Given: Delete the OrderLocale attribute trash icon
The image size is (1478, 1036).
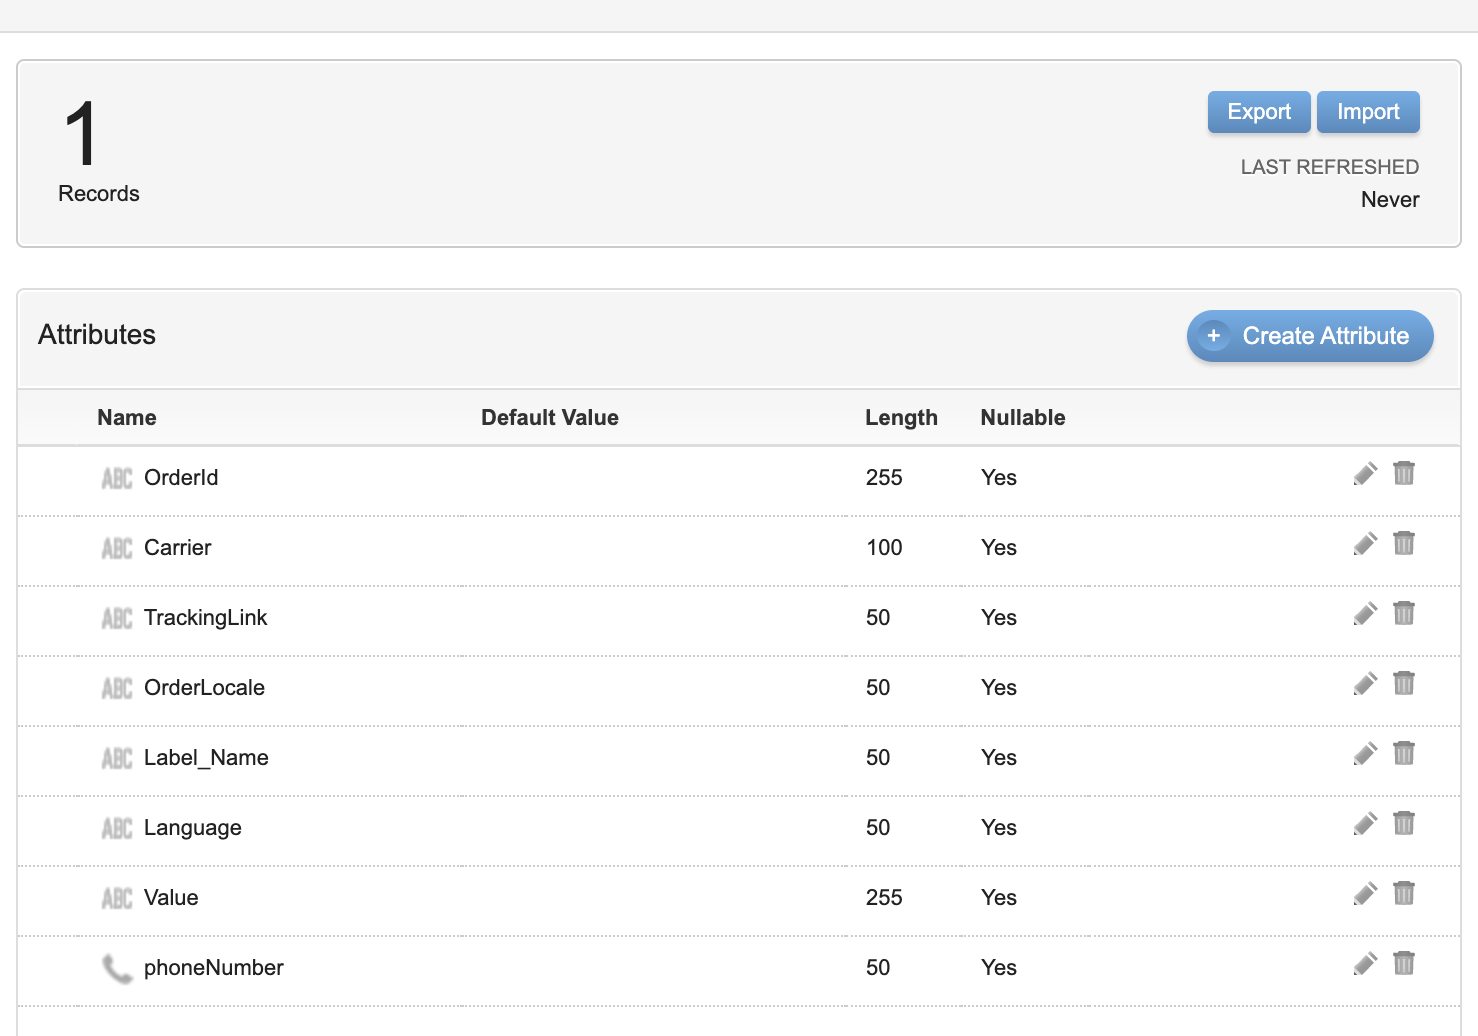Looking at the screenshot, I should pos(1404,683).
